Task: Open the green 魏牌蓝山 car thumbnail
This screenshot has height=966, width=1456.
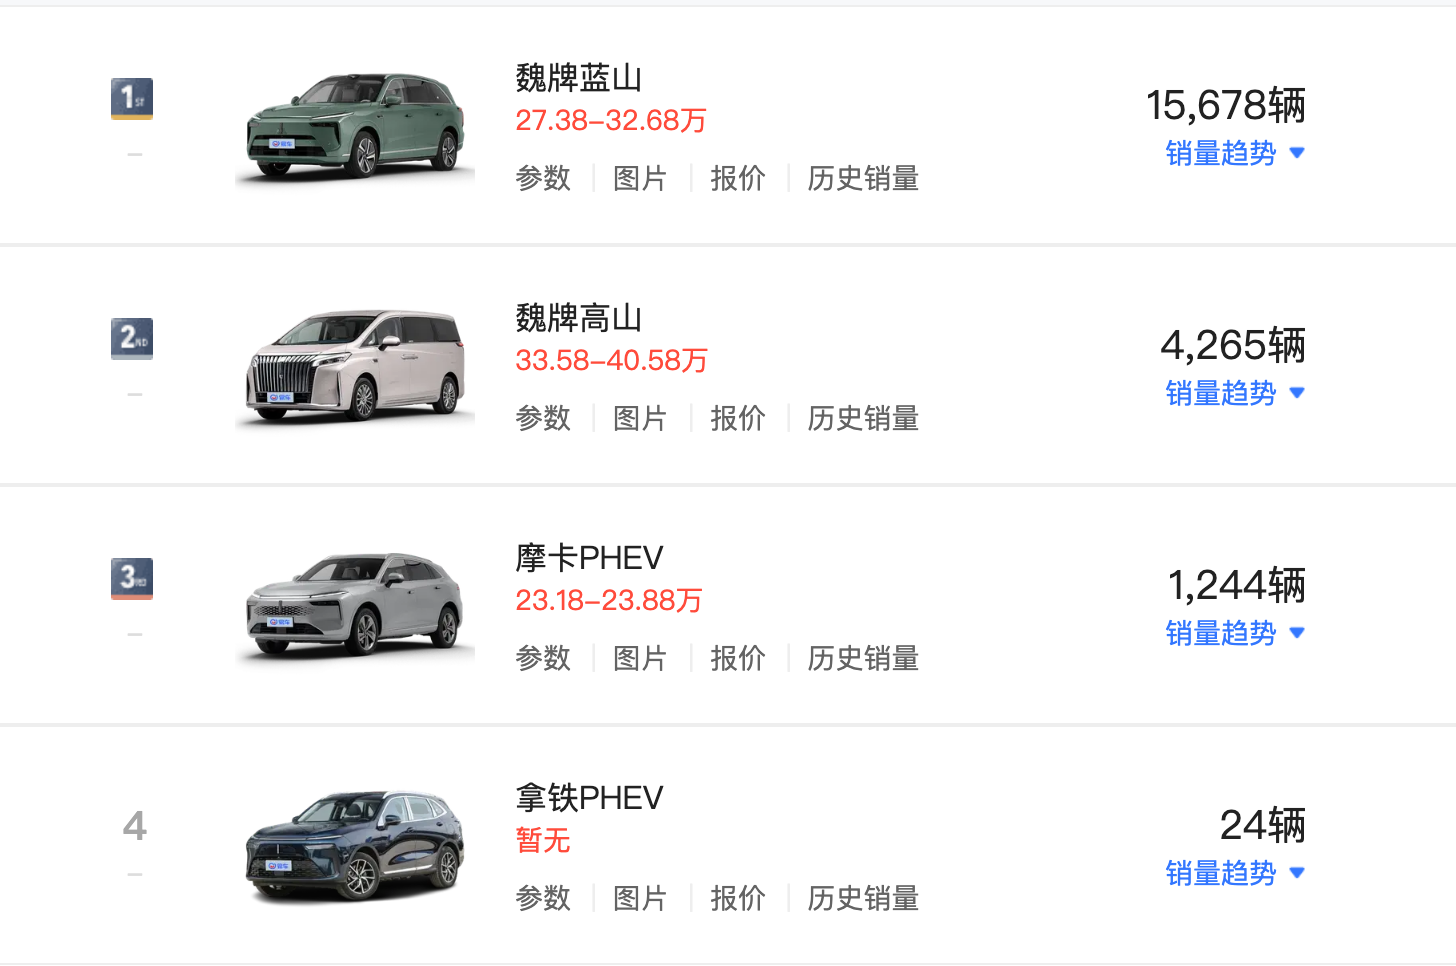Action: 355,127
